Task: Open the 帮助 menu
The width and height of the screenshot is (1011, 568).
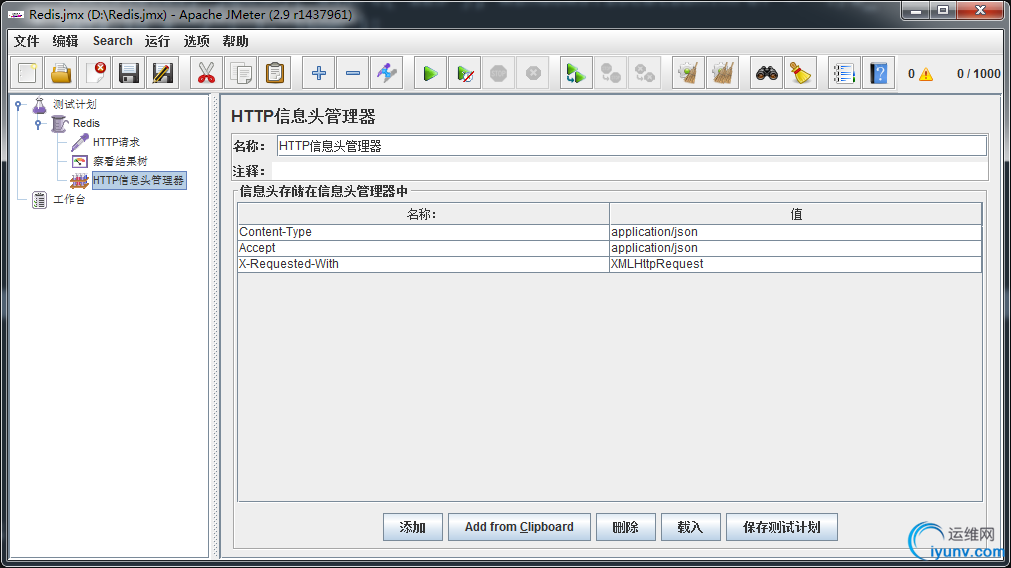Action: 235,41
